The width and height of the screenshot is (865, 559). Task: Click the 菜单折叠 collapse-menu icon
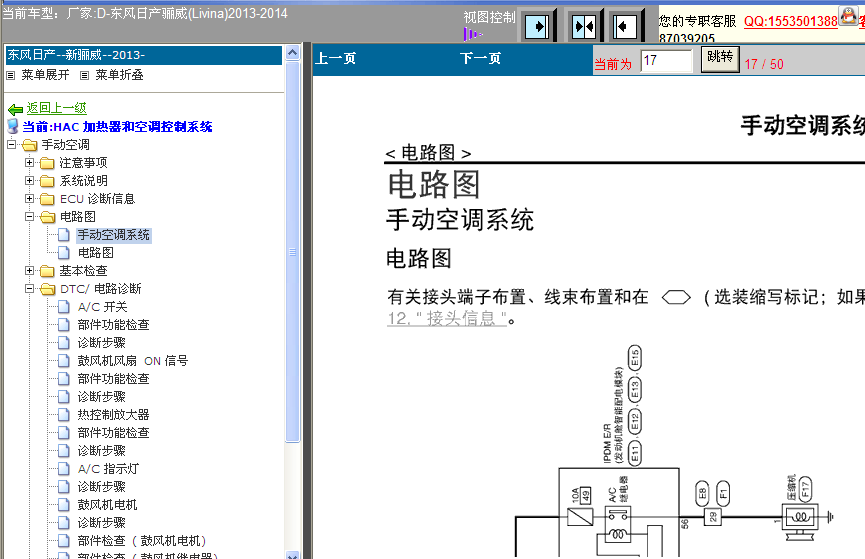coord(84,75)
